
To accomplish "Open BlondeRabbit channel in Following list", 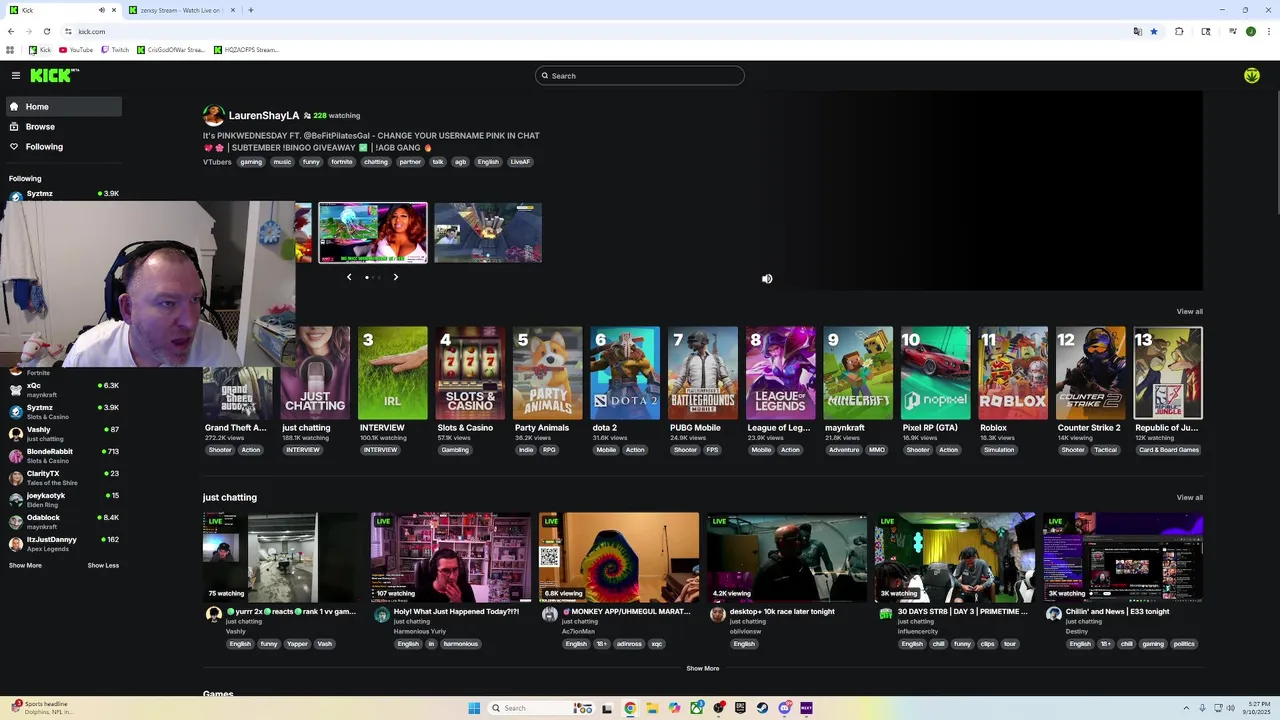I will point(62,456).
